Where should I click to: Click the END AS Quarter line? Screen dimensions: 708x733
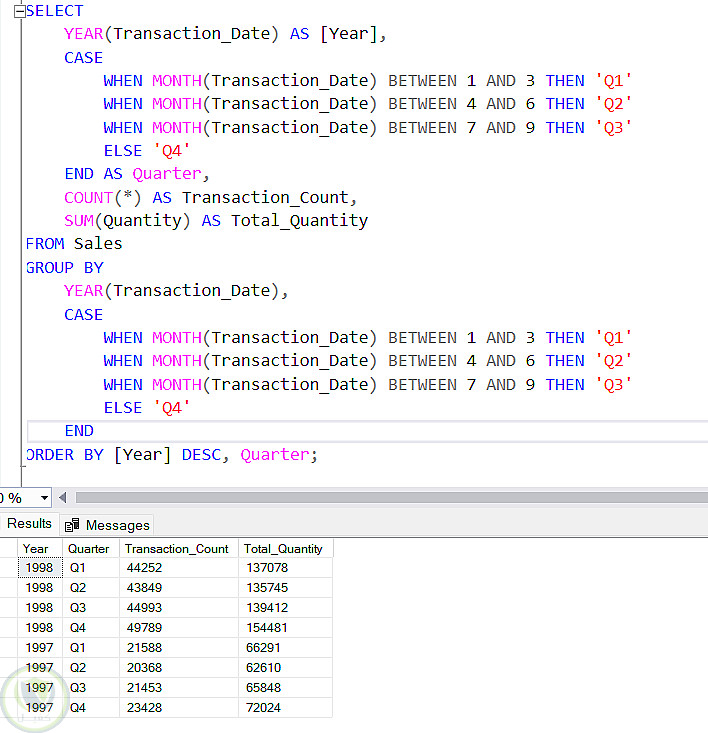[x=137, y=174]
